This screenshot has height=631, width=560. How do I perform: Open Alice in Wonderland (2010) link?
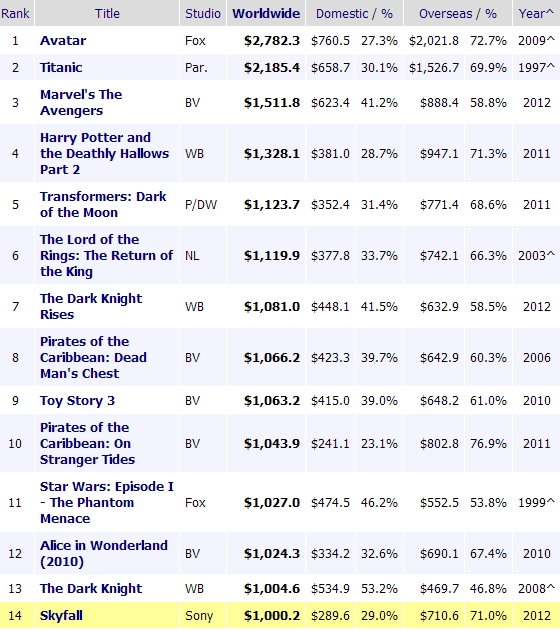pyautogui.click(x=104, y=553)
